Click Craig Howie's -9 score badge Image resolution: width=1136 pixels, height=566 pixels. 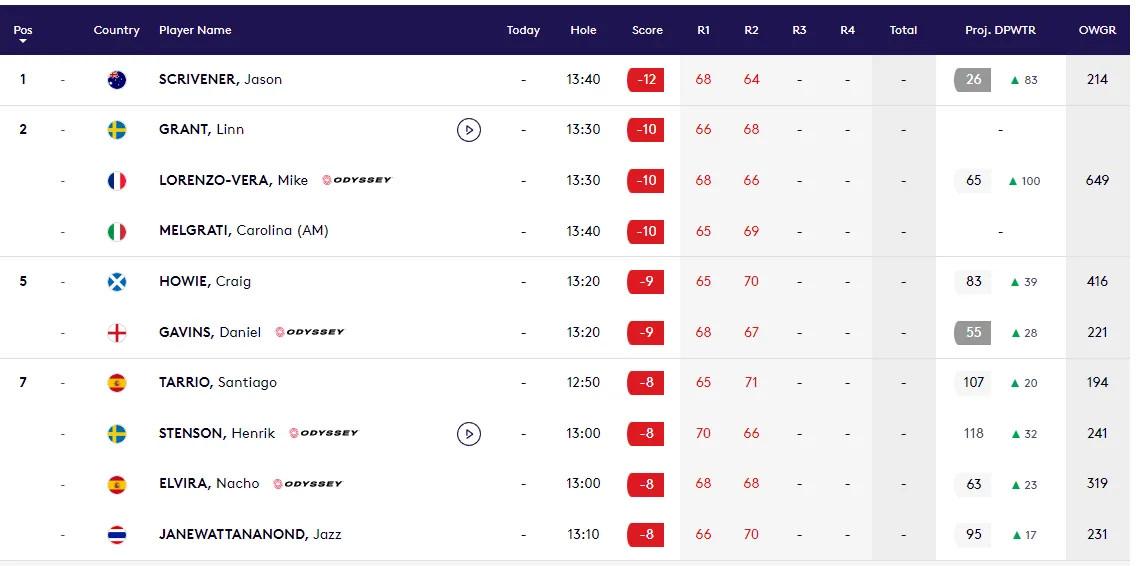(x=646, y=282)
